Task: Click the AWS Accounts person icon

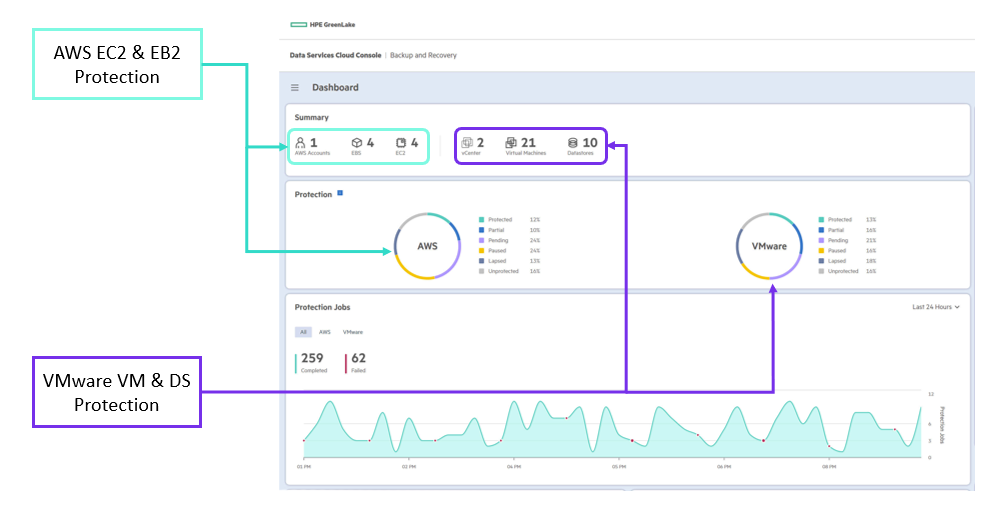Action: click(x=300, y=143)
